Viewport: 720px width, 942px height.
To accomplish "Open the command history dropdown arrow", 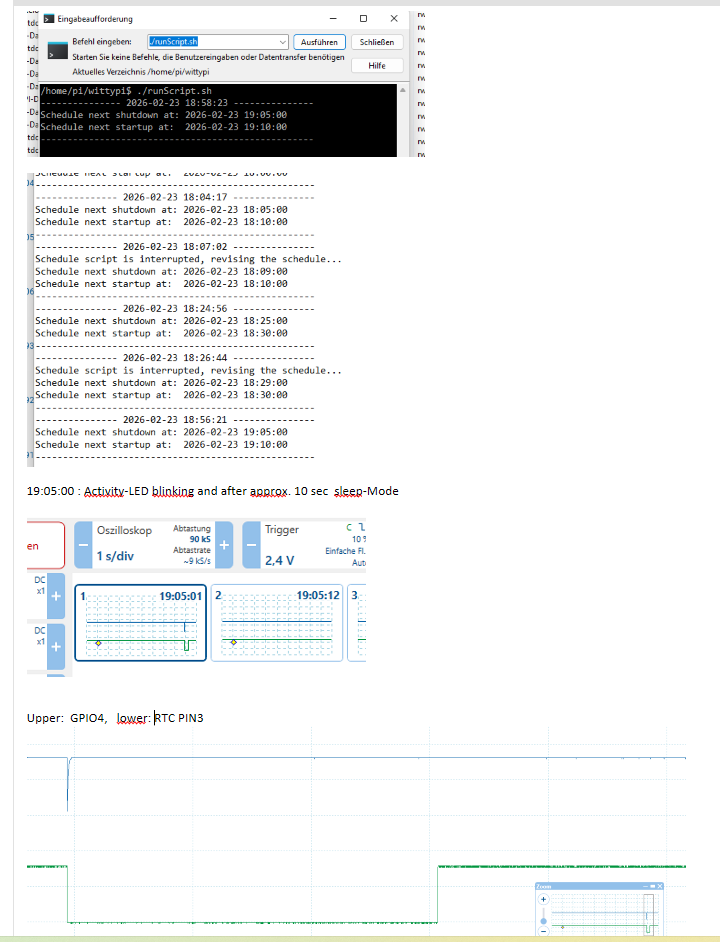I will (x=282, y=42).
